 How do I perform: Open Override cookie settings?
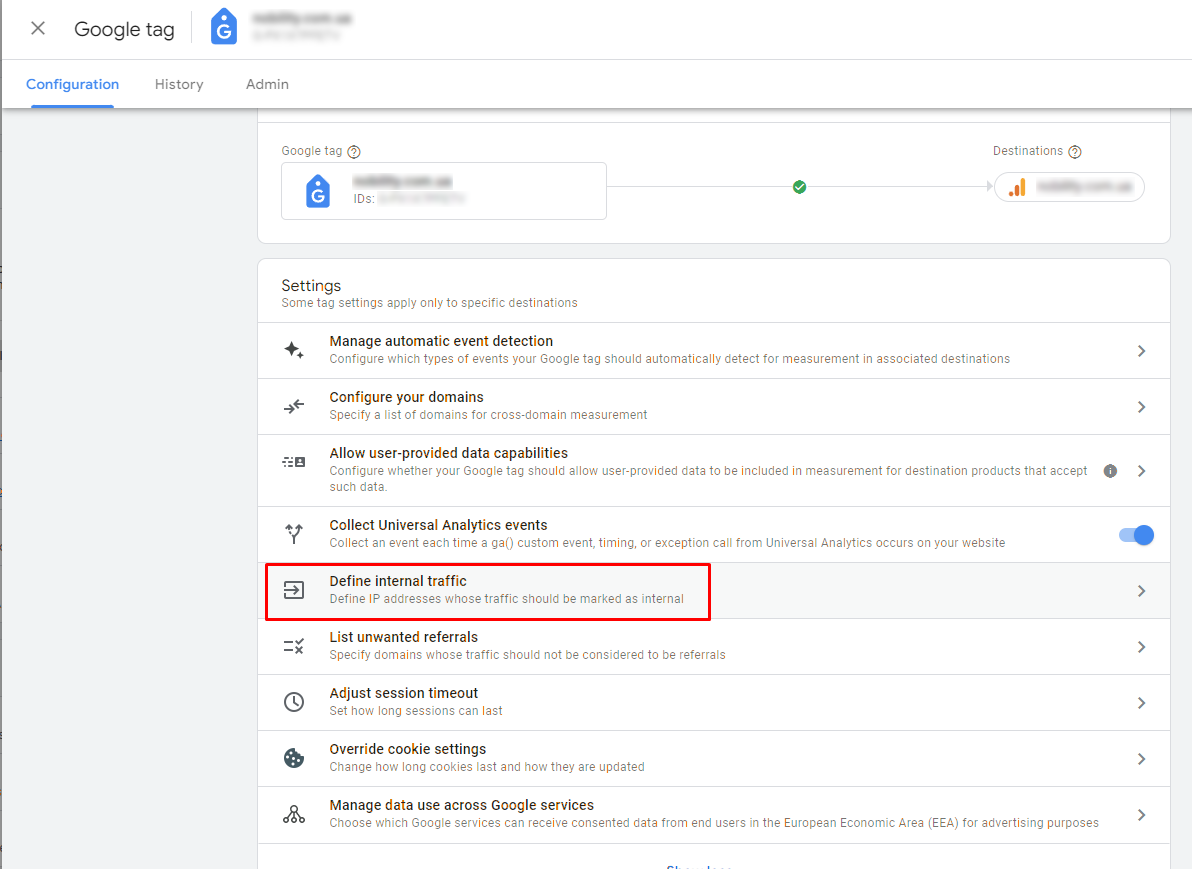coord(713,759)
